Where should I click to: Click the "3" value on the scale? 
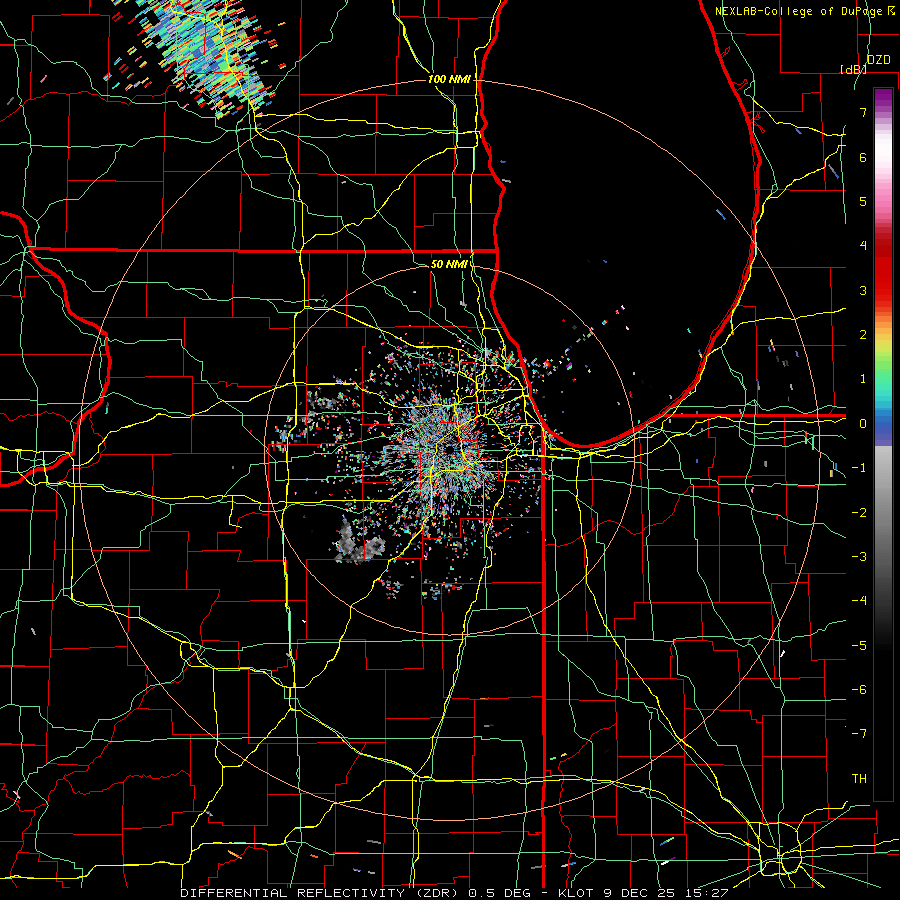click(863, 290)
